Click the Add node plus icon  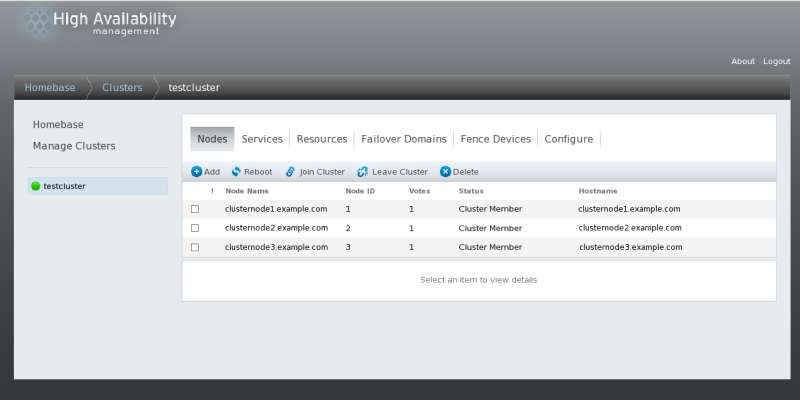click(197, 172)
